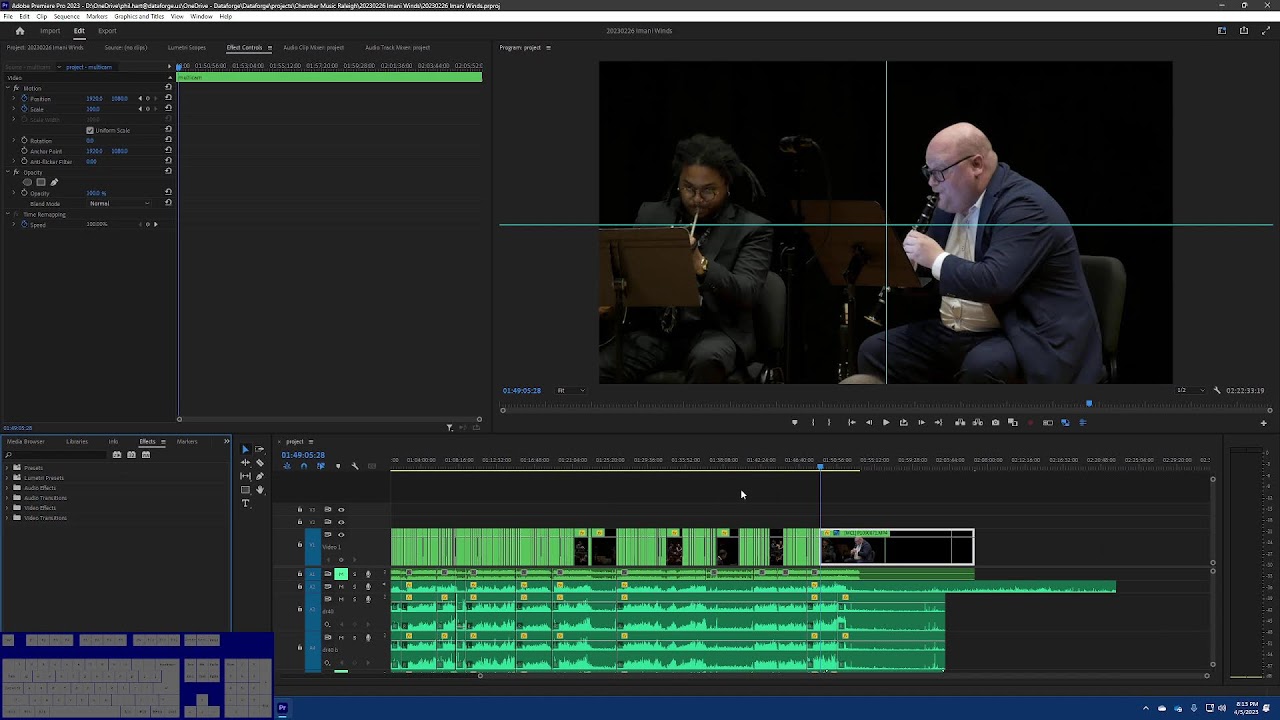Viewport: 1280px width, 720px height.
Task: Select the Slip tool
Action: tap(245, 476)
